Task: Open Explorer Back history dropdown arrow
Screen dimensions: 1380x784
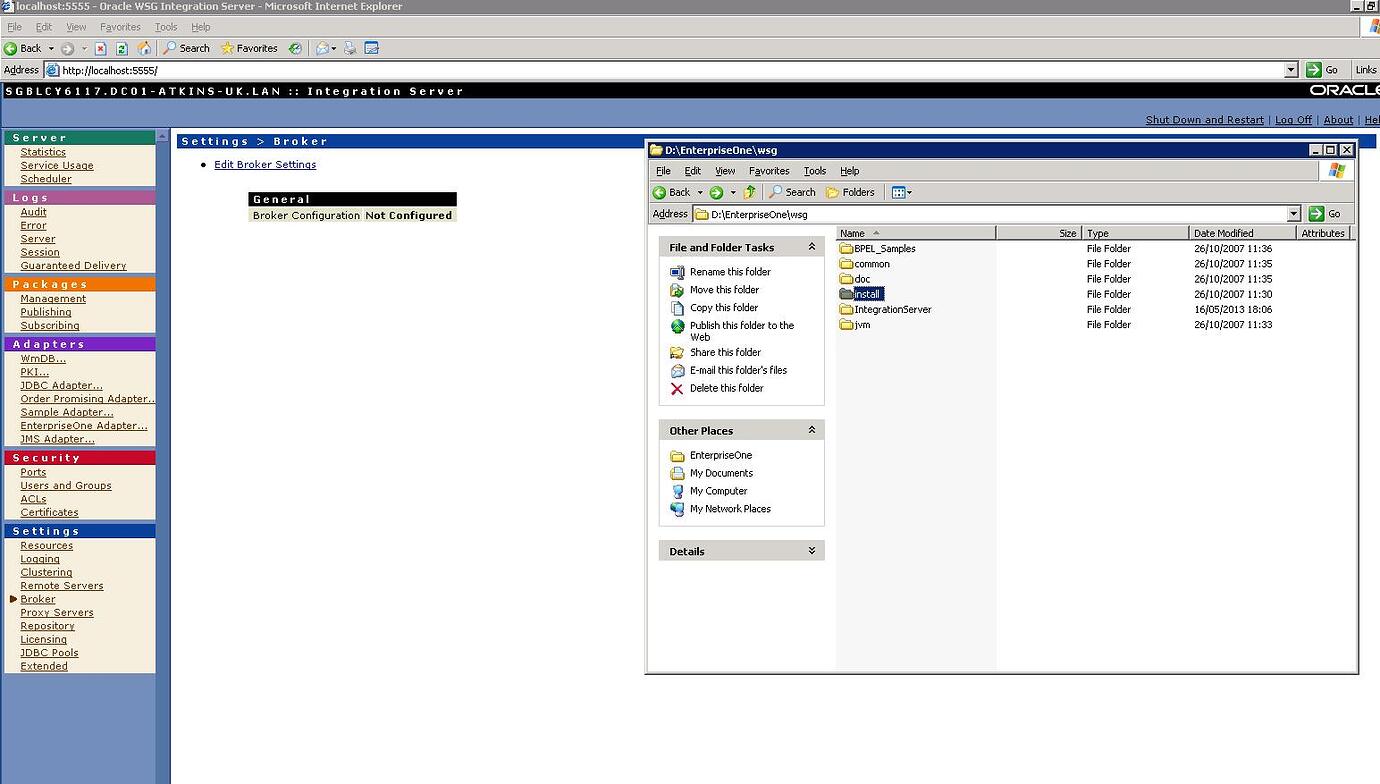Action: [700, 192]
